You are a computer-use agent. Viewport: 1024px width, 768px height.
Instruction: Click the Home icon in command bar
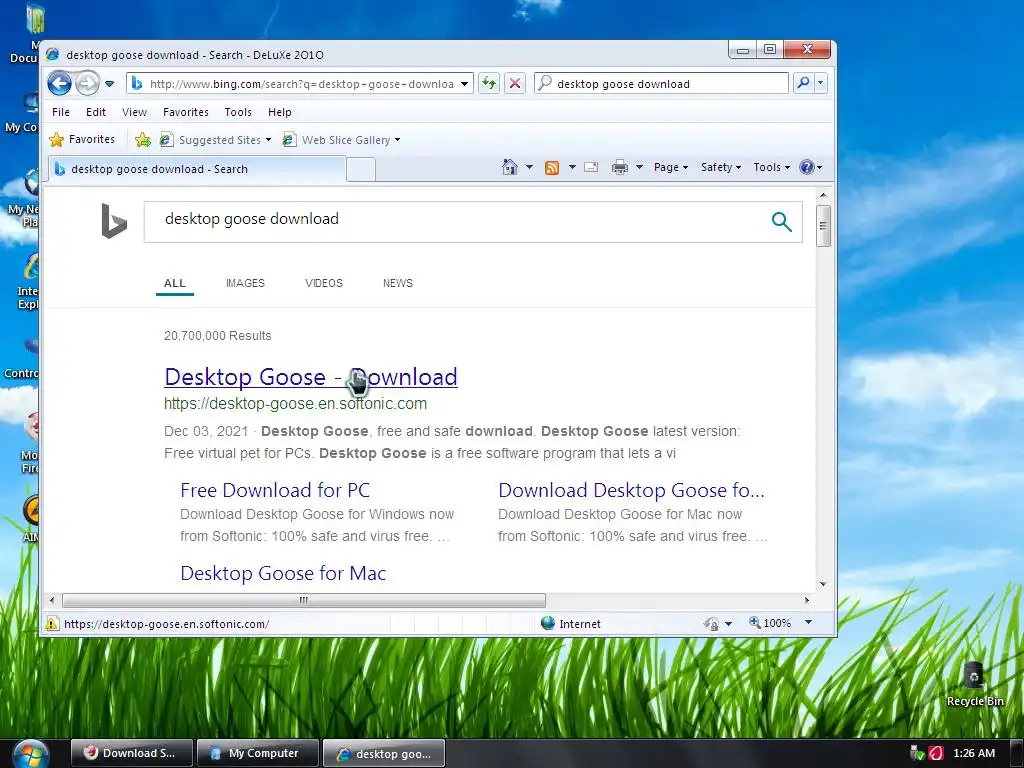(x=509, y=167)
